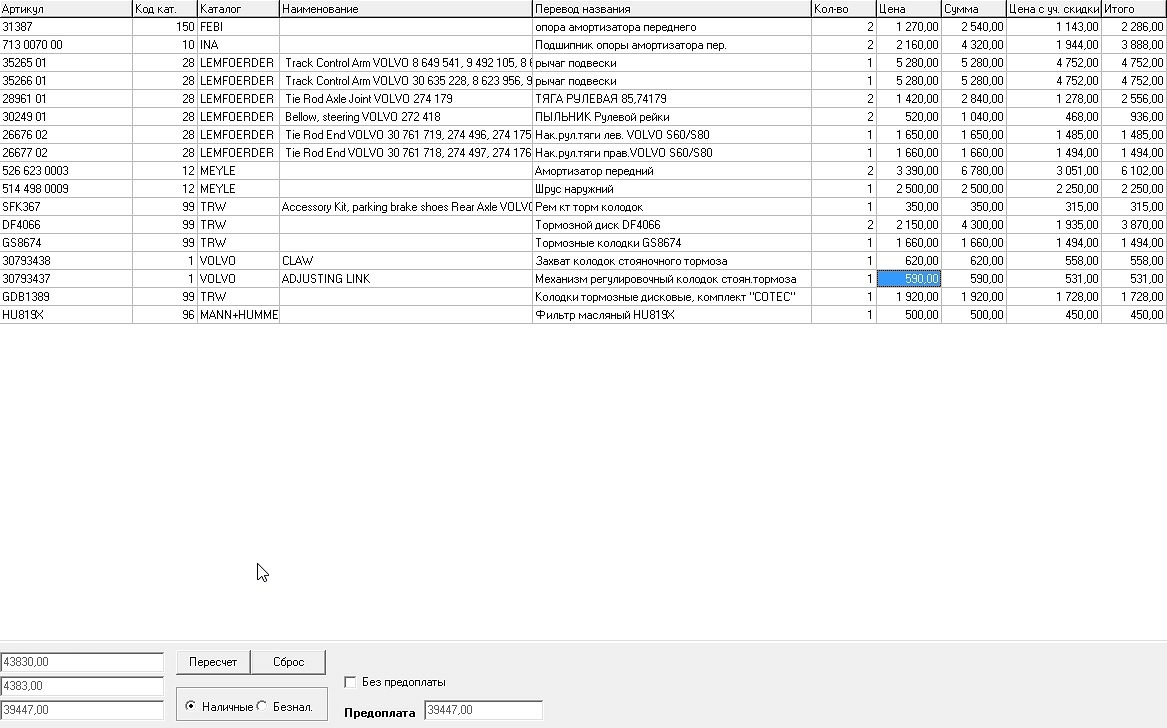Click the "Предоплата" input showing 39447,00

click(483, 709)
